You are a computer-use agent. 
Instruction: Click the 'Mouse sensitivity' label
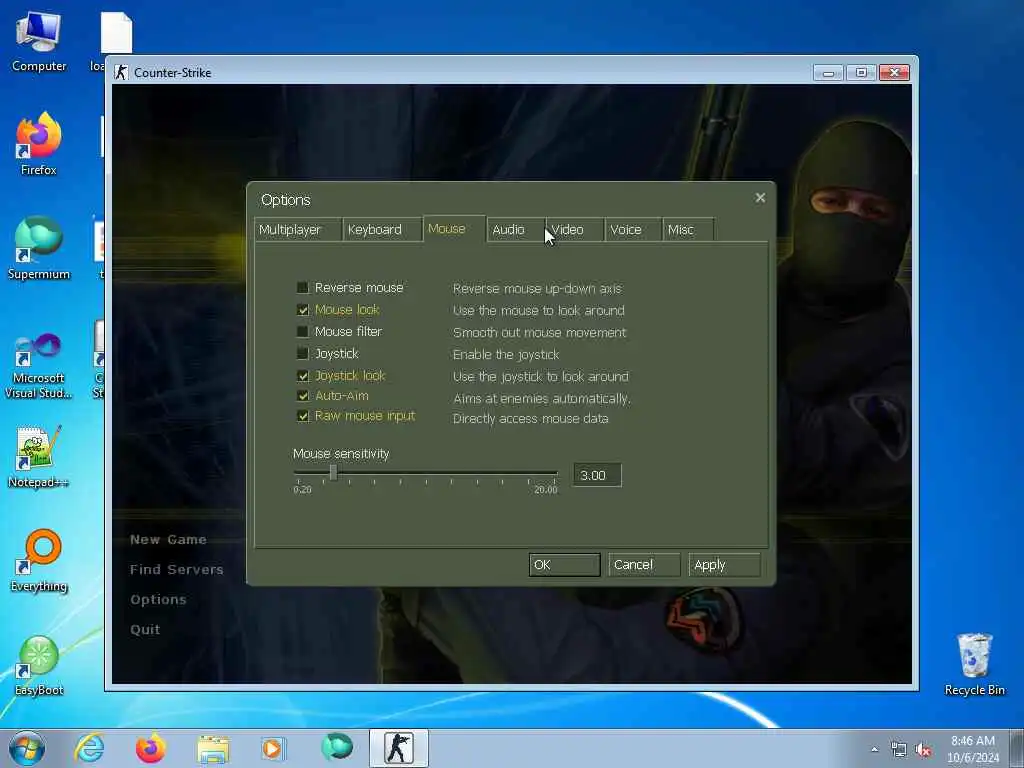pyautogui.click(x=341, y=453)
